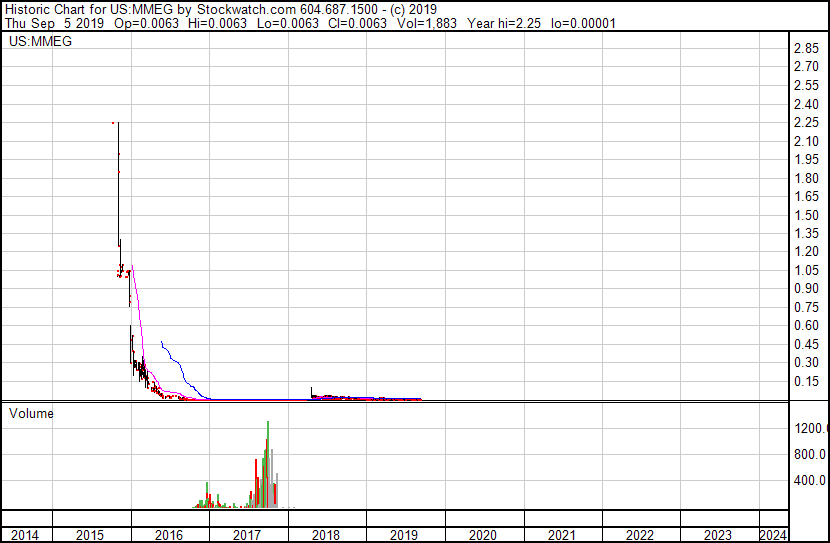Click the 1.05 price axis value
The height and width of the screenshot is (543, 830).
[807, 270]
